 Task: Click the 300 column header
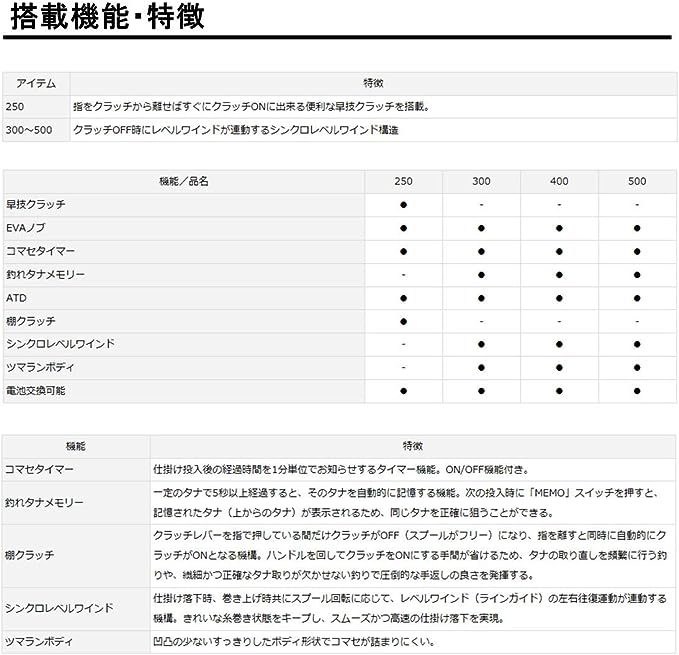tap(481, 181)
